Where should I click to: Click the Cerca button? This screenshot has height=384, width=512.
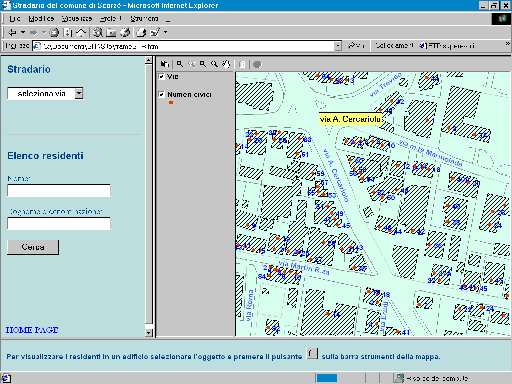click(33, 247)
